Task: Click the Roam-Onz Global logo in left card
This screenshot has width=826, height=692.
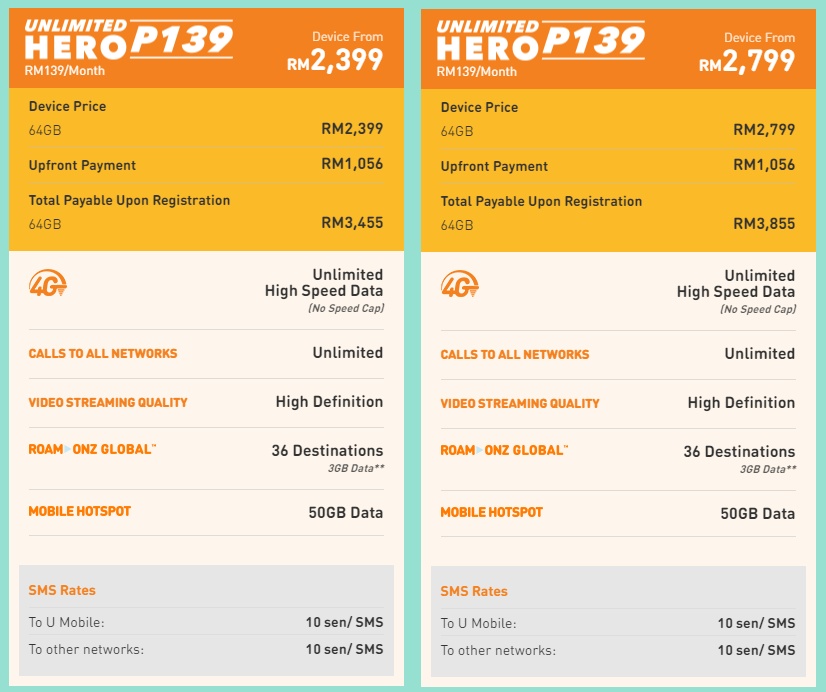Action: pyautogui.click(x=92, y=449)
